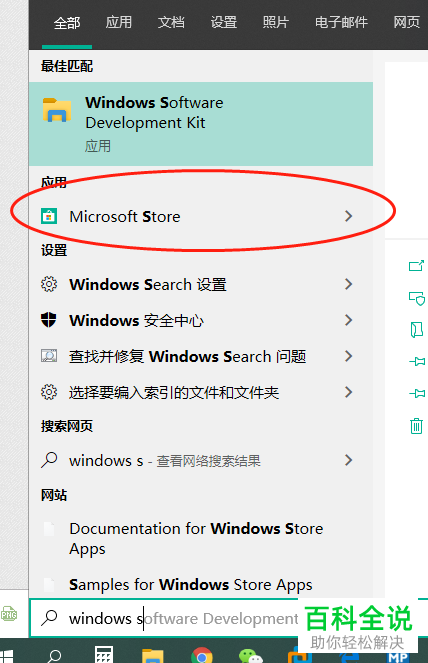The image size is (428, 663).
Task: Open File Explorer from the taskbar
Action: 153,655
